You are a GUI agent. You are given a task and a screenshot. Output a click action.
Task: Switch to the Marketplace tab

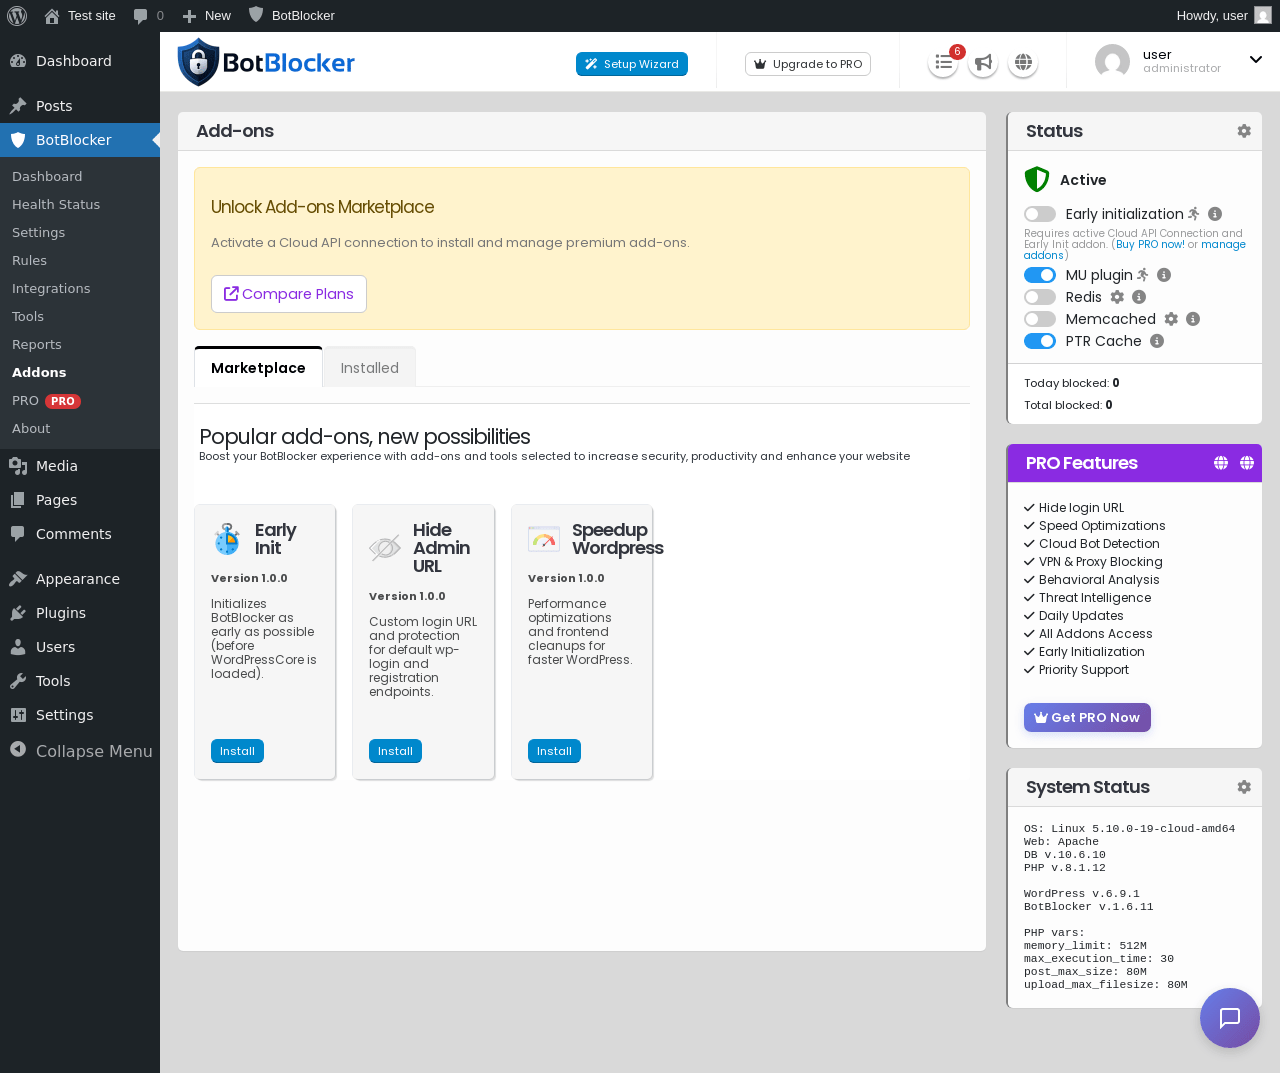(x=258, y=368)
